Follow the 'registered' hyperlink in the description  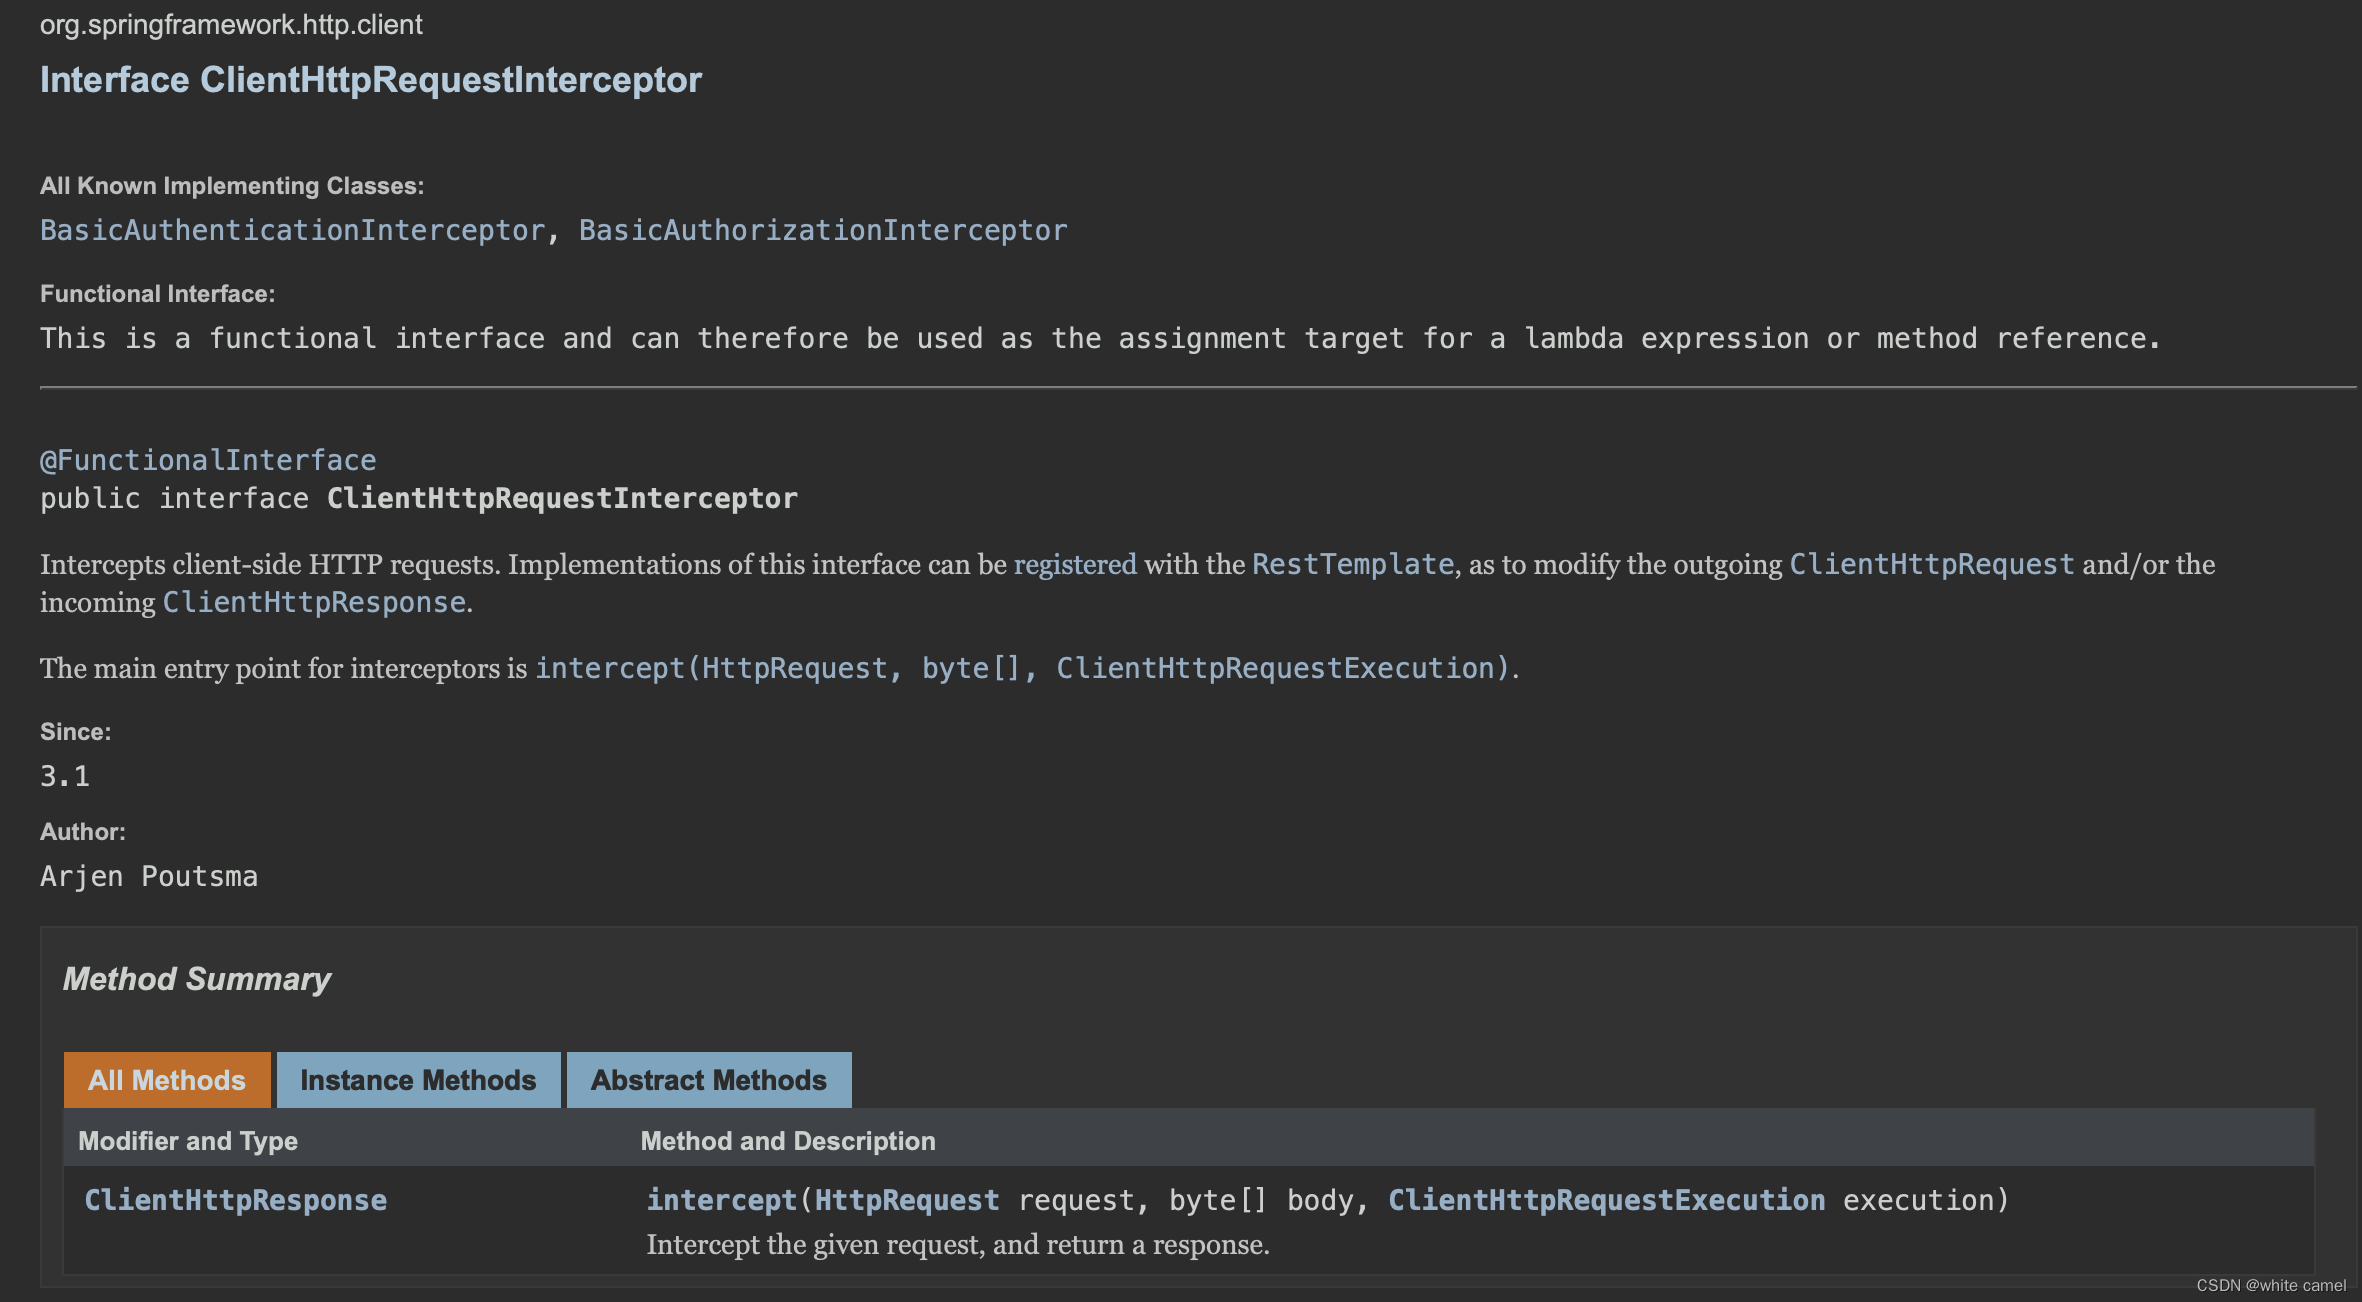1075,565
